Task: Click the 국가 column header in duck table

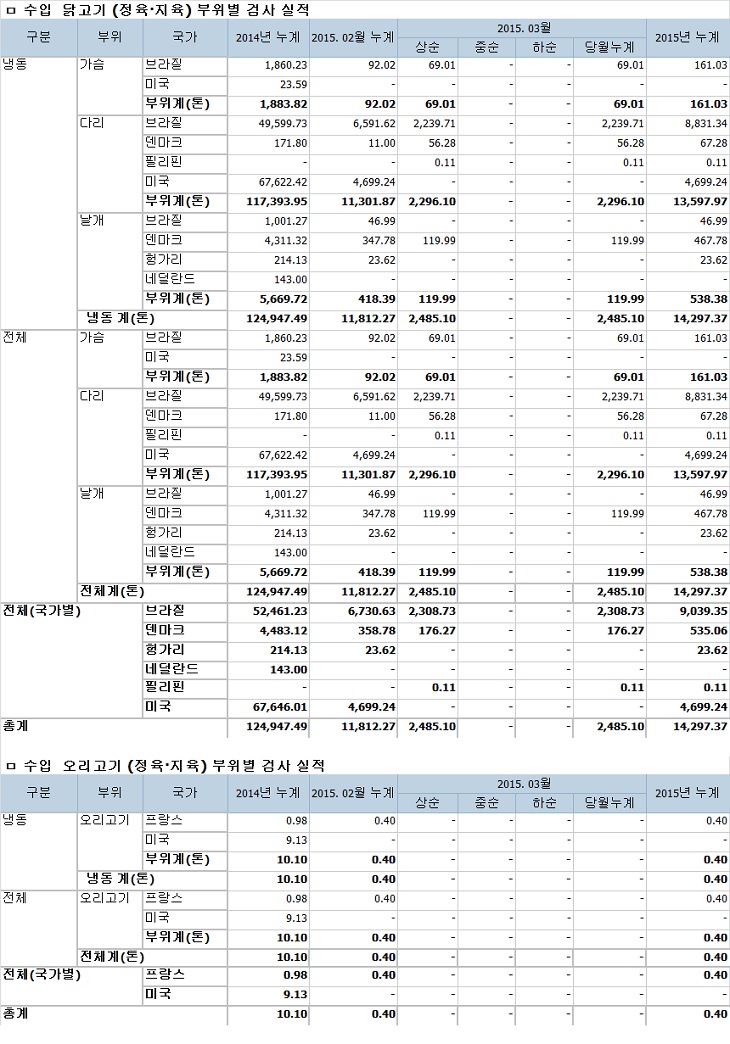Action: click(184, 793)
